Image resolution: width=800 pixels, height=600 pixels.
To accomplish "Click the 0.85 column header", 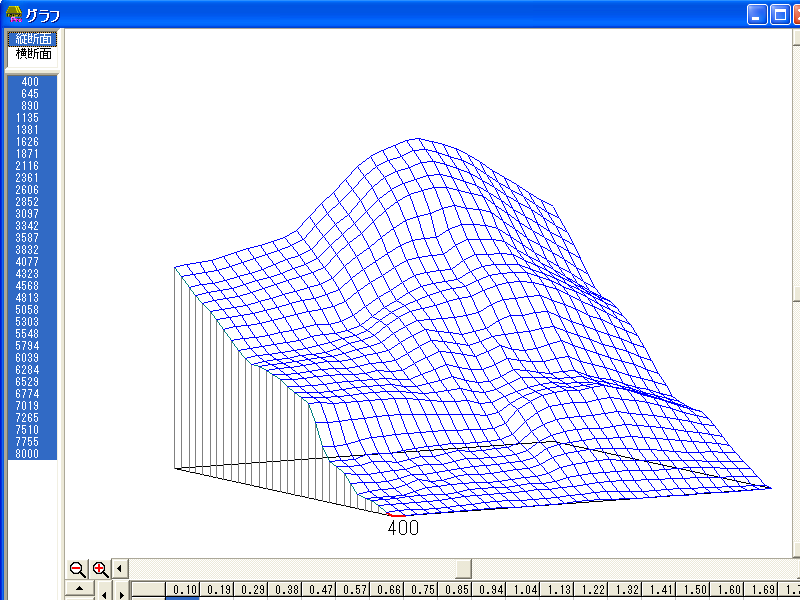I will click(x=455, y=590).
